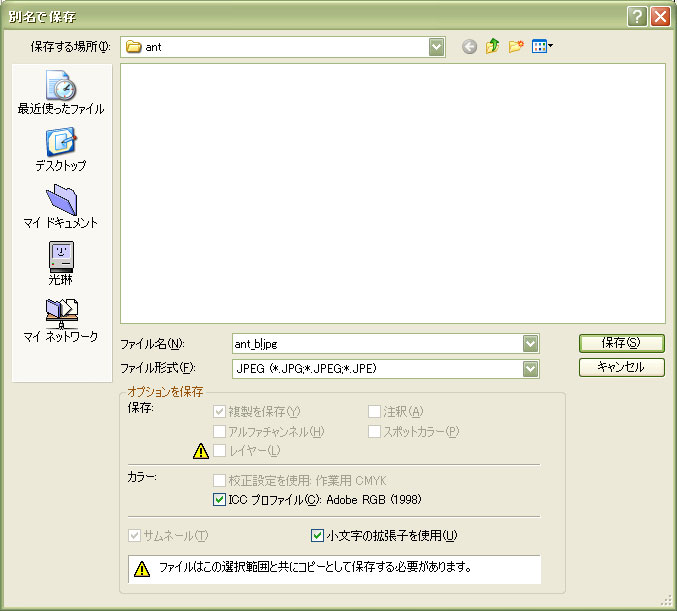Screen dimensions: 677x611
Task: Go up one folder level
Action: click(492, 46)
